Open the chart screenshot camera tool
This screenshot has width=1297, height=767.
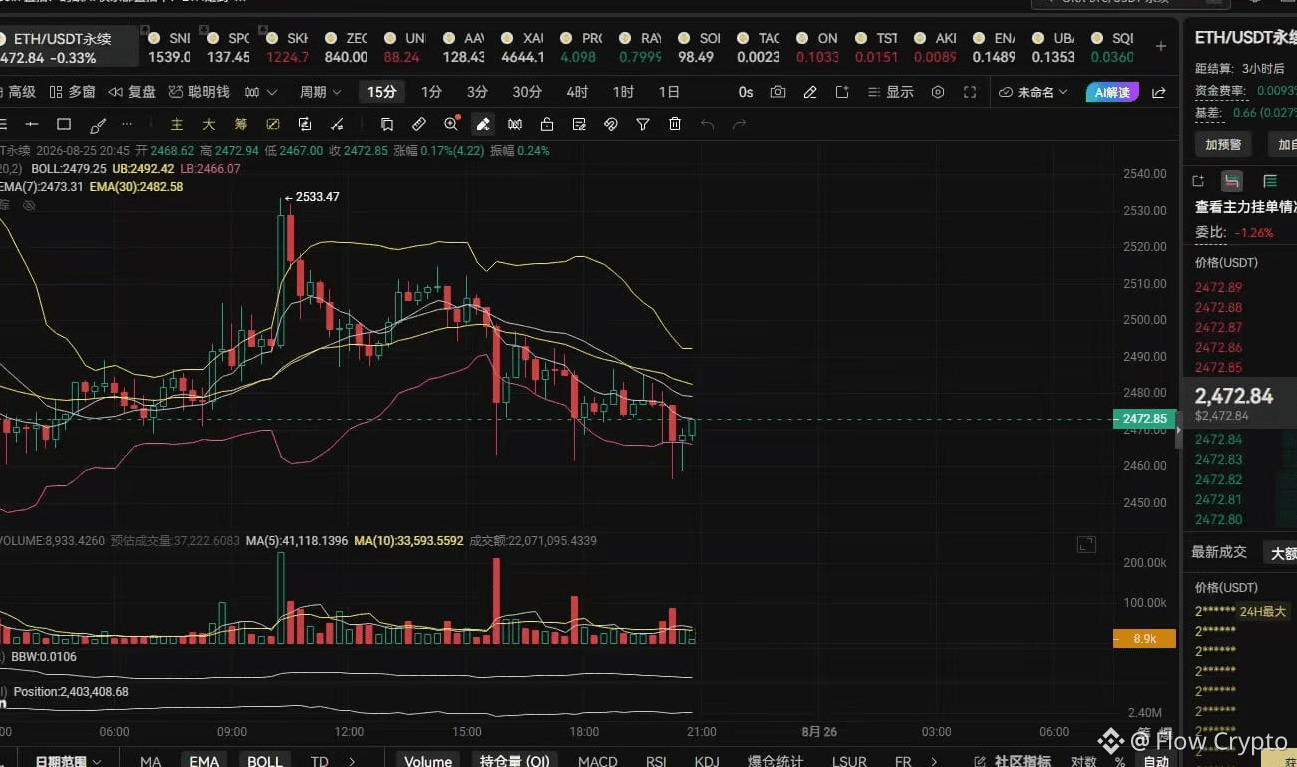pos(778,92)
